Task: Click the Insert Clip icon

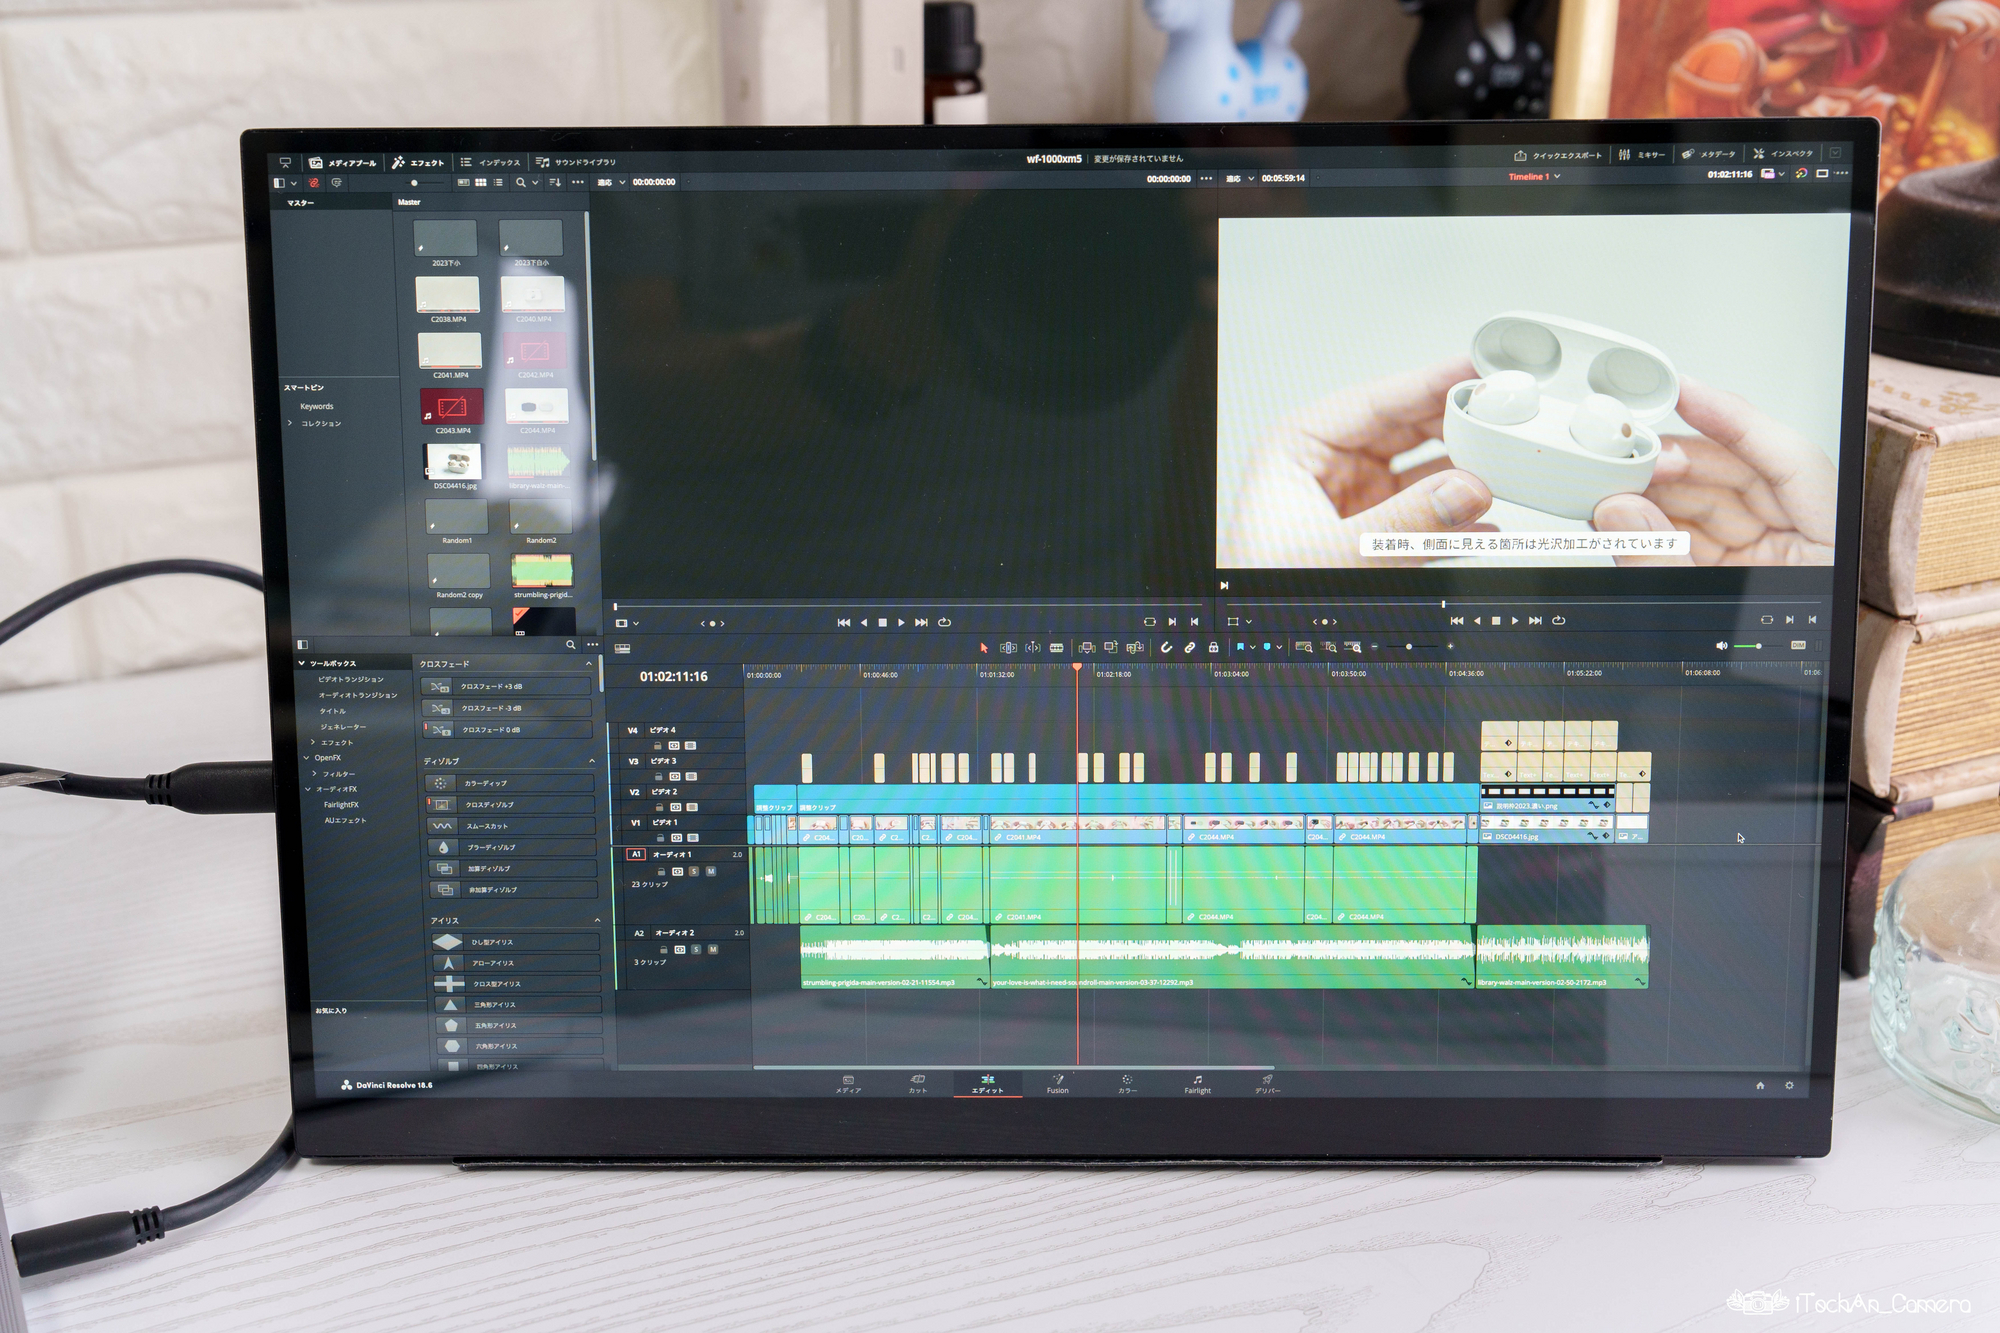Action: pyautogui.click(x=1087, y=648)
